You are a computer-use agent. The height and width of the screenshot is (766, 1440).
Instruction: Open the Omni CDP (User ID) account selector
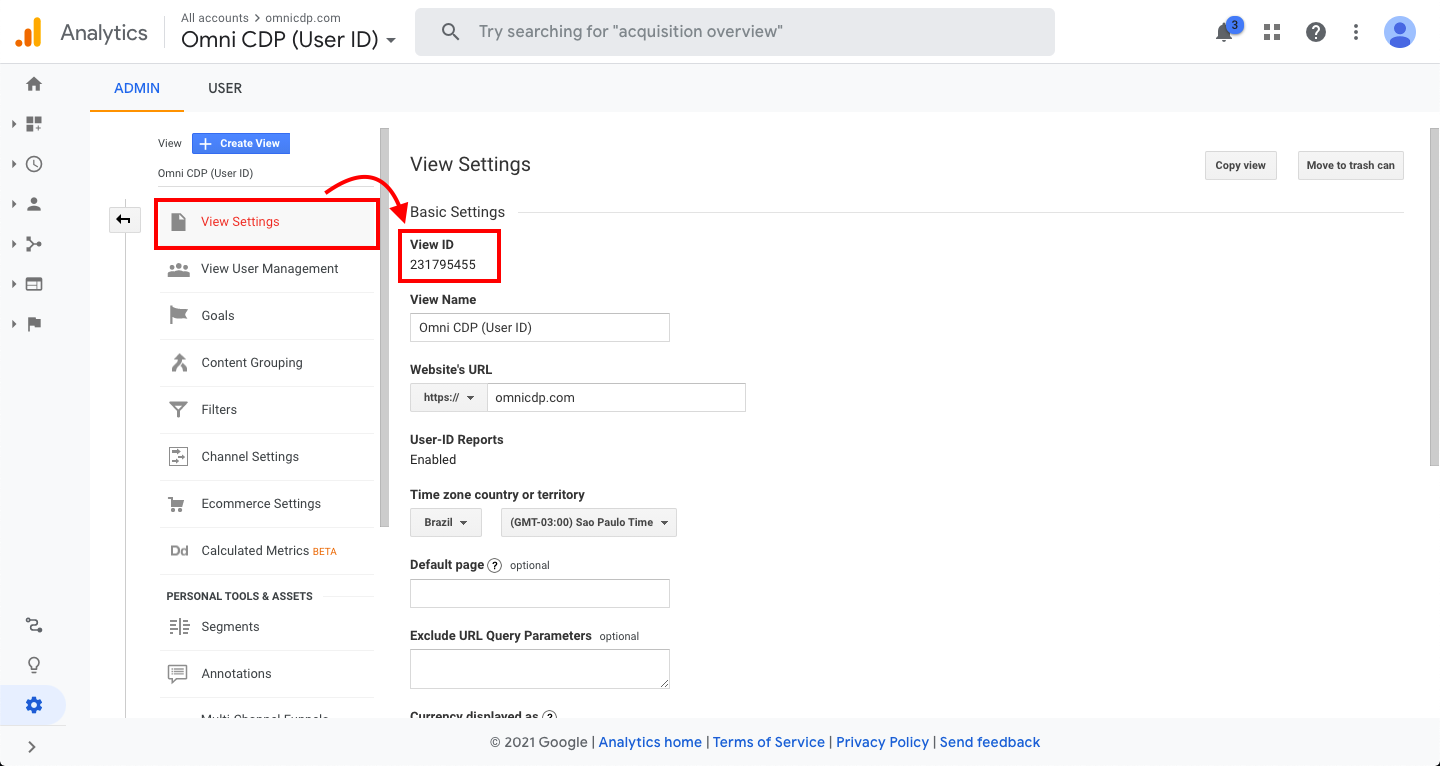coord(289,40)
